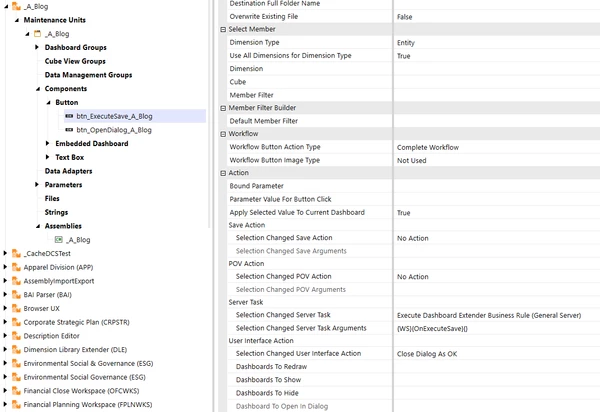600x412 pixels.
Task: Select Data Adapters node
Action: pyautogui.click(x=68, y=171)
